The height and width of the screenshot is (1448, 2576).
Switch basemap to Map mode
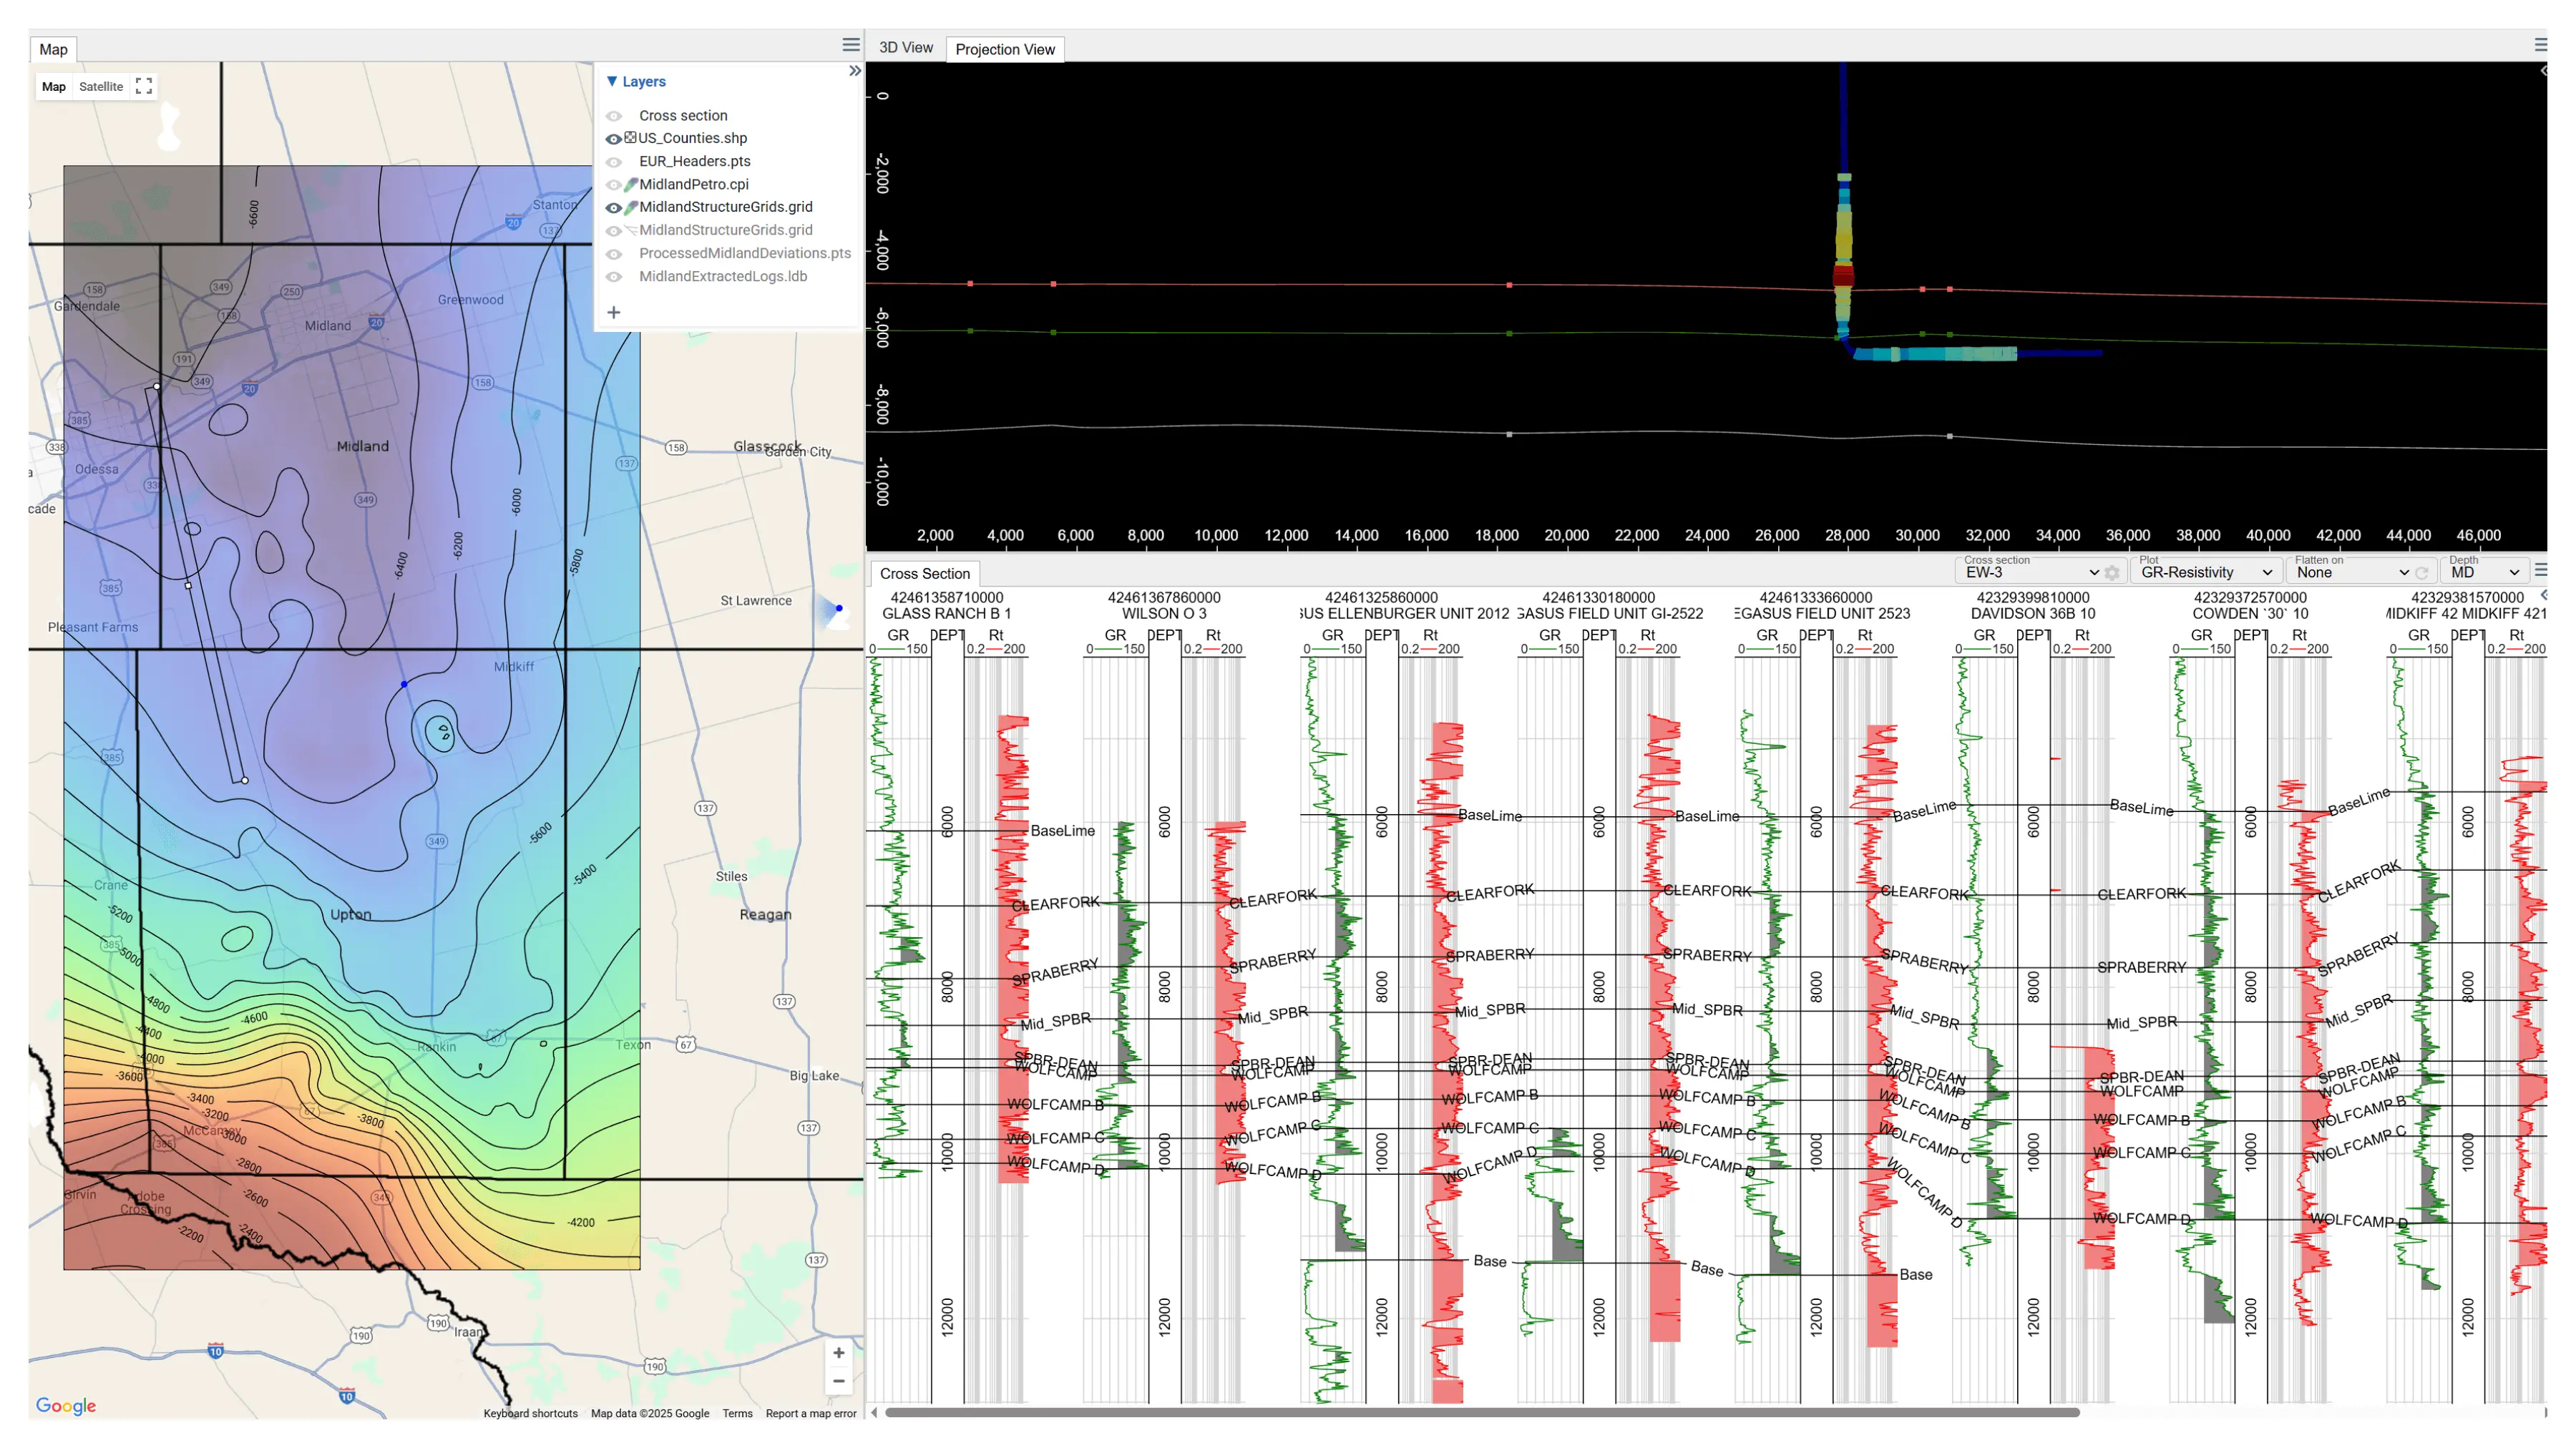53,86
